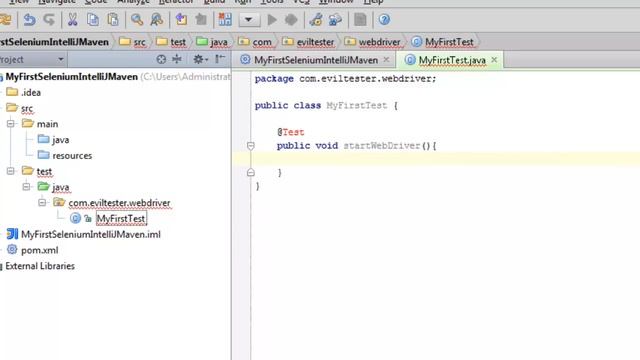Click the Make Project build icon
This screenshot has height=360, width=640.
click(225, 20)
